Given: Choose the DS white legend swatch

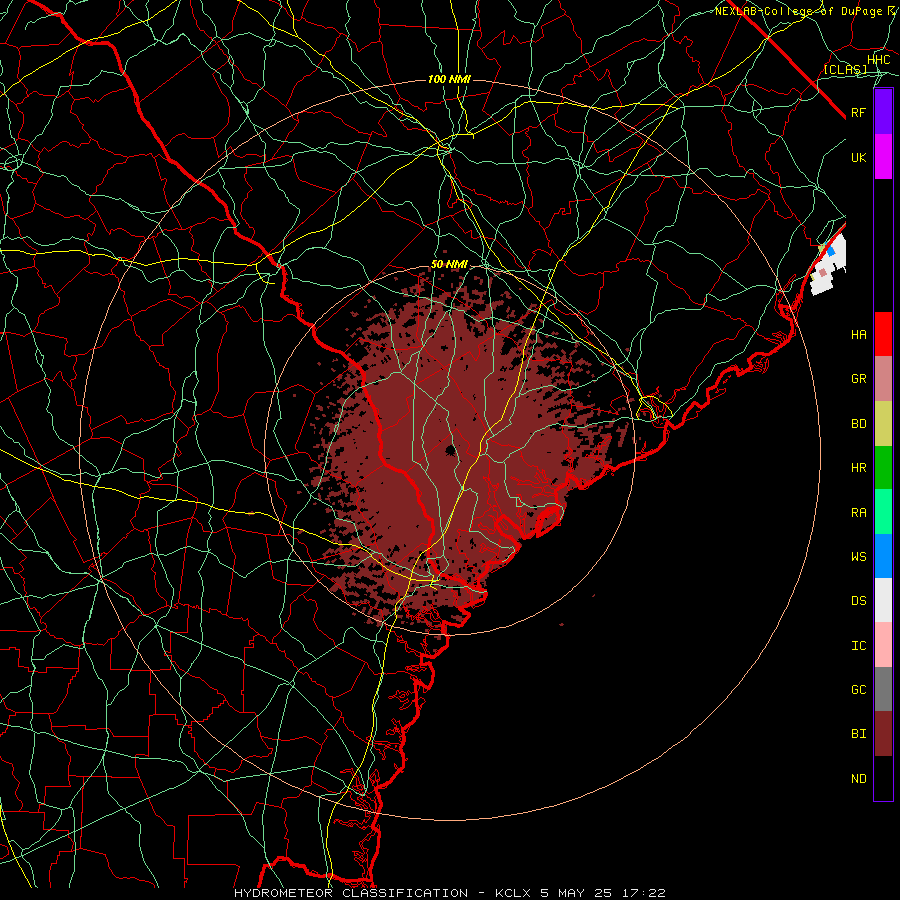Looking at the screenshot, I should [x=883, y=600].
